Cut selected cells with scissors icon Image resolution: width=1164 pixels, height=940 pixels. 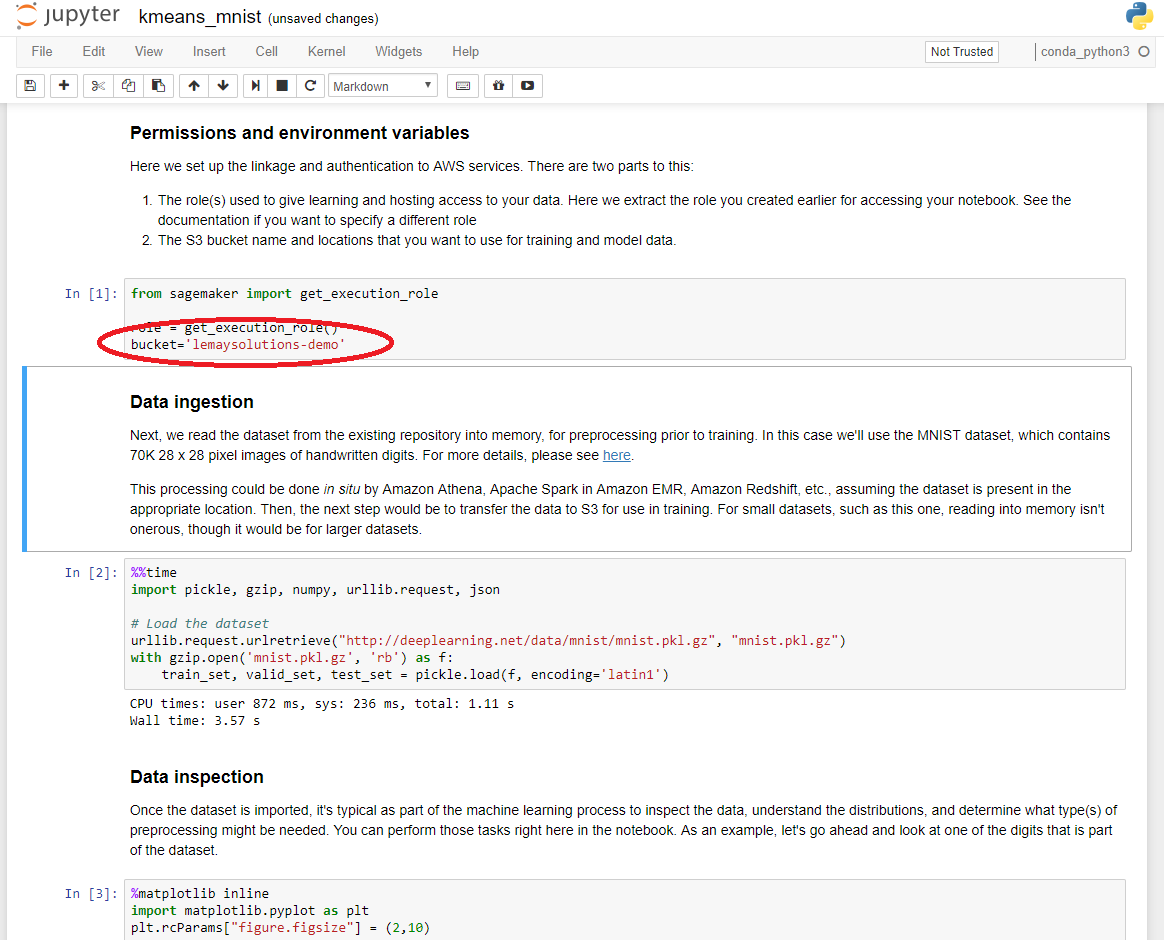point(98,86)
